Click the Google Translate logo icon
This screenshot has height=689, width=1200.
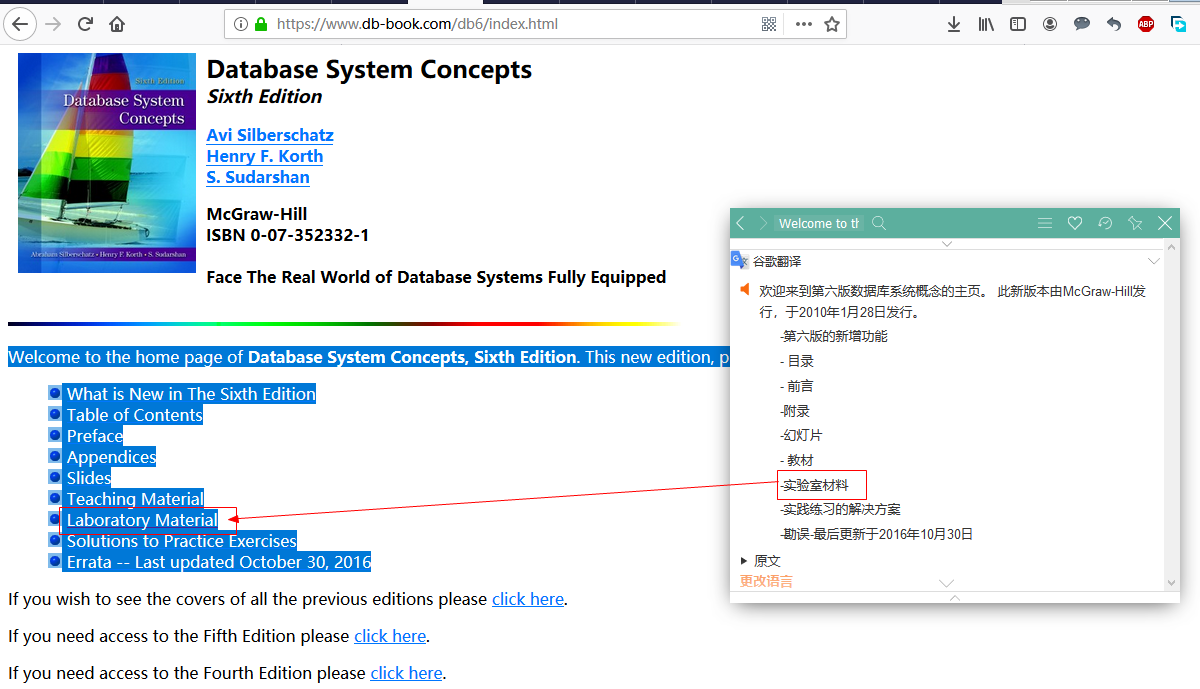[x=740, y=260]
